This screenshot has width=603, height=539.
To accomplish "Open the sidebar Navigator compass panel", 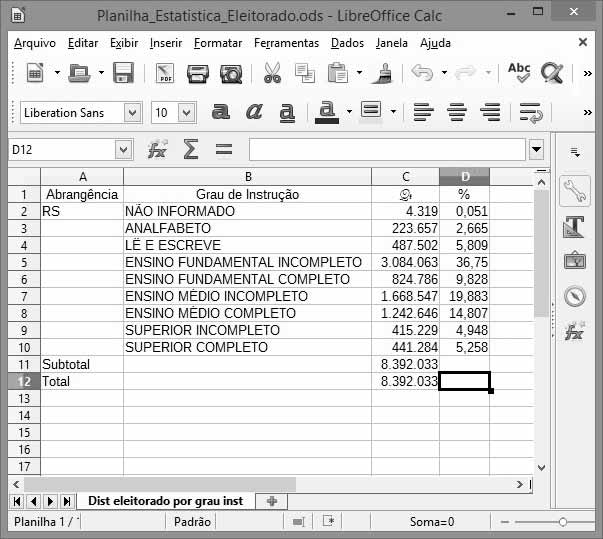I will (575, 296).
